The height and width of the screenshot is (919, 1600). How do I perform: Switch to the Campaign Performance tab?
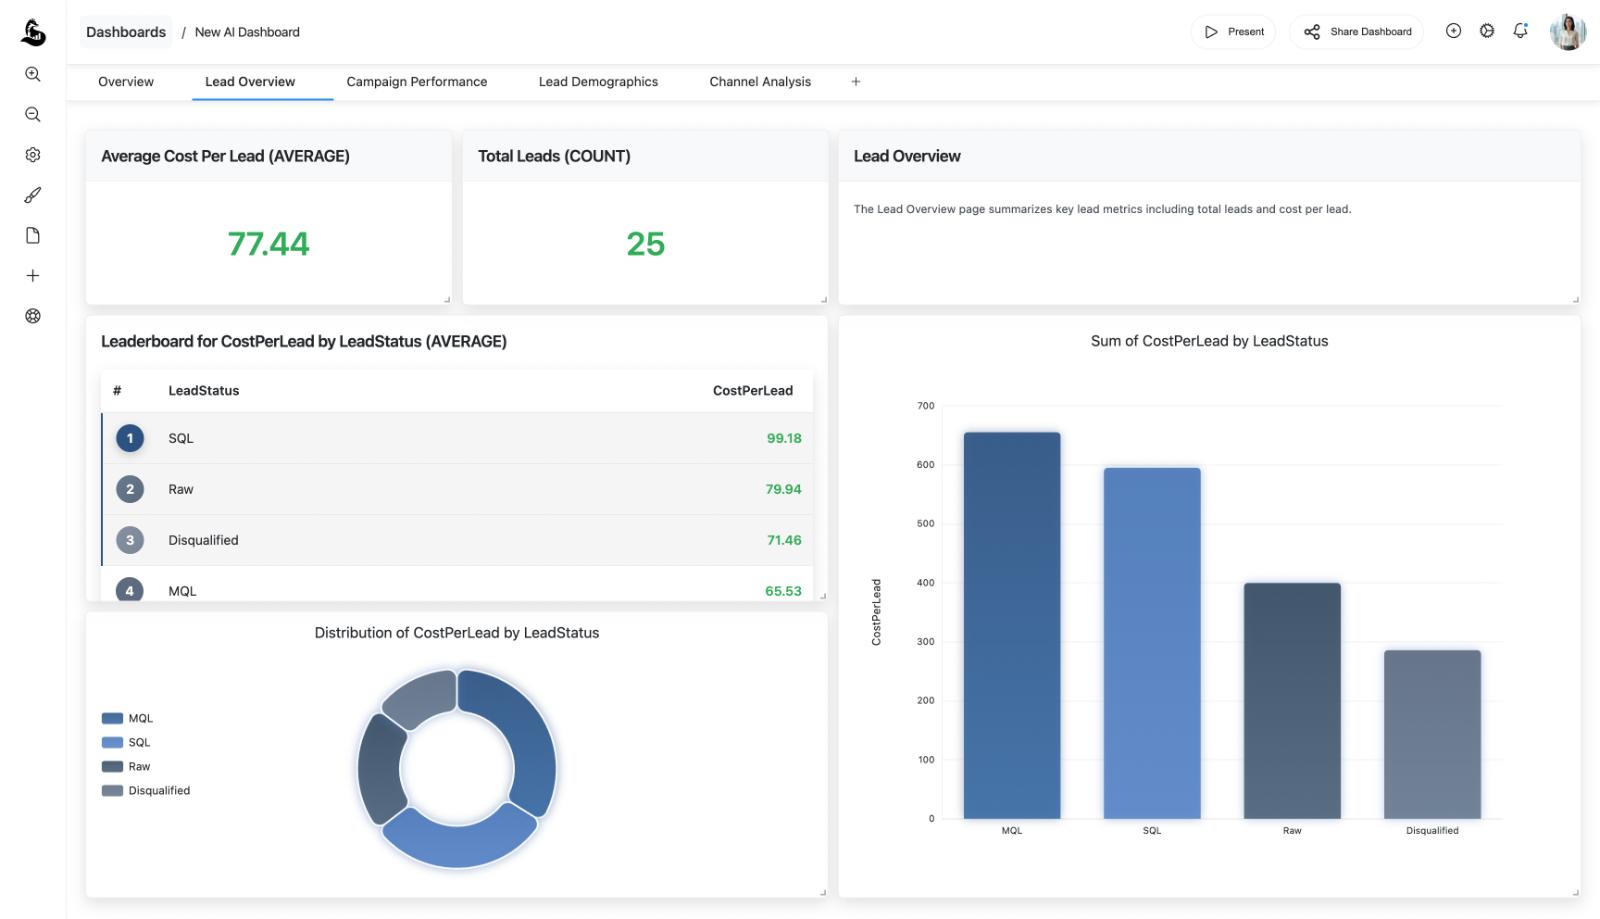[417, 81]
